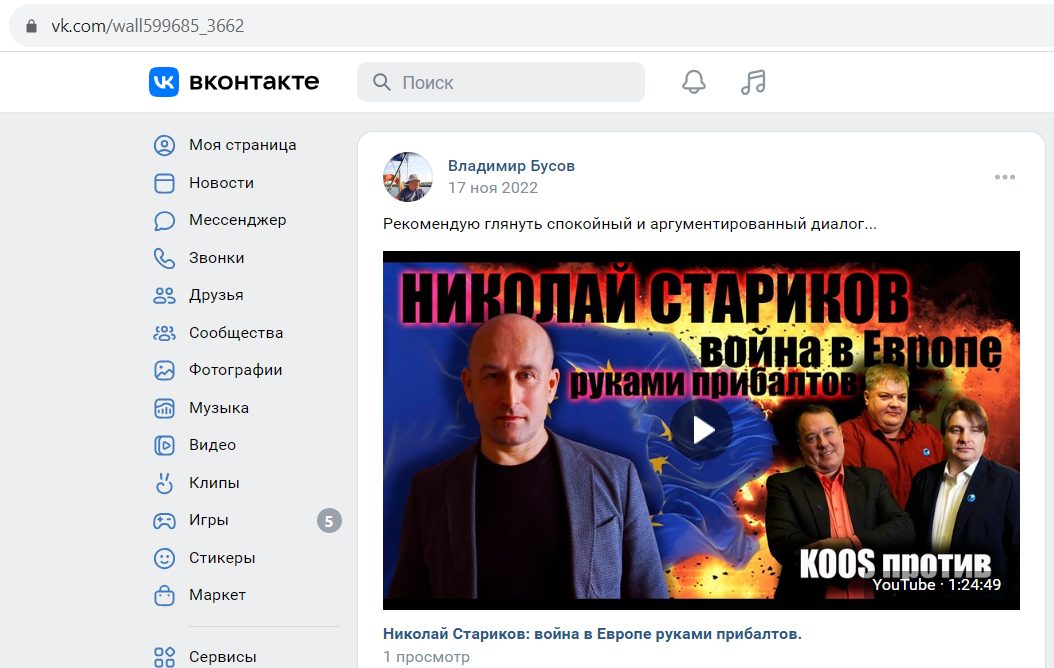Play the embedded YouTube video
The image size is (1054, 668).
click(701, 430)
